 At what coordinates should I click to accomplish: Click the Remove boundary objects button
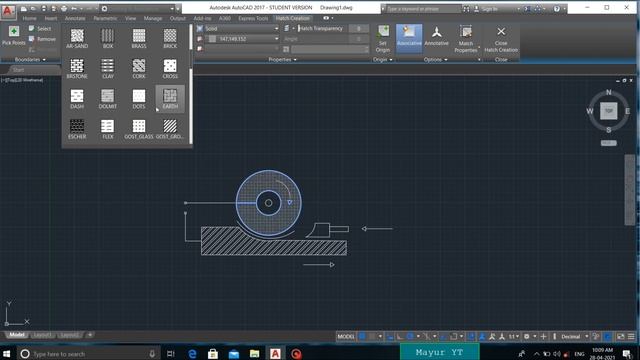42,39
